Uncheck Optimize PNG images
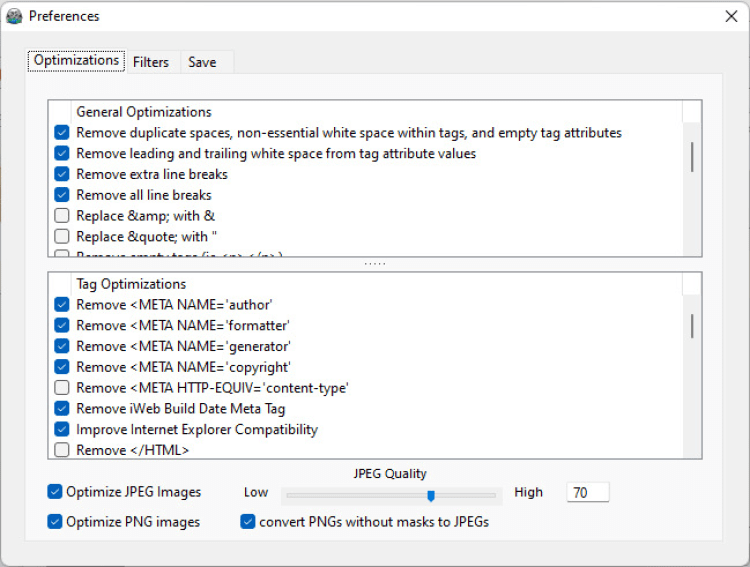This screenshot has width=750, height=567. click(x=54, y=522)
